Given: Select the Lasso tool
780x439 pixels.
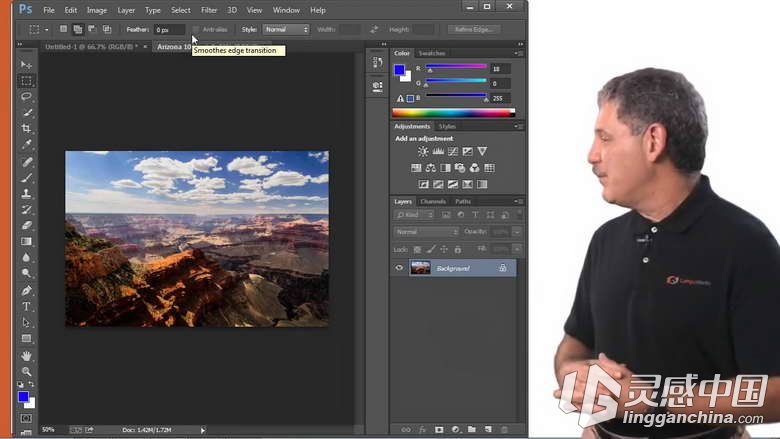Looking at the screenshot, I should [x=26, y=96].
